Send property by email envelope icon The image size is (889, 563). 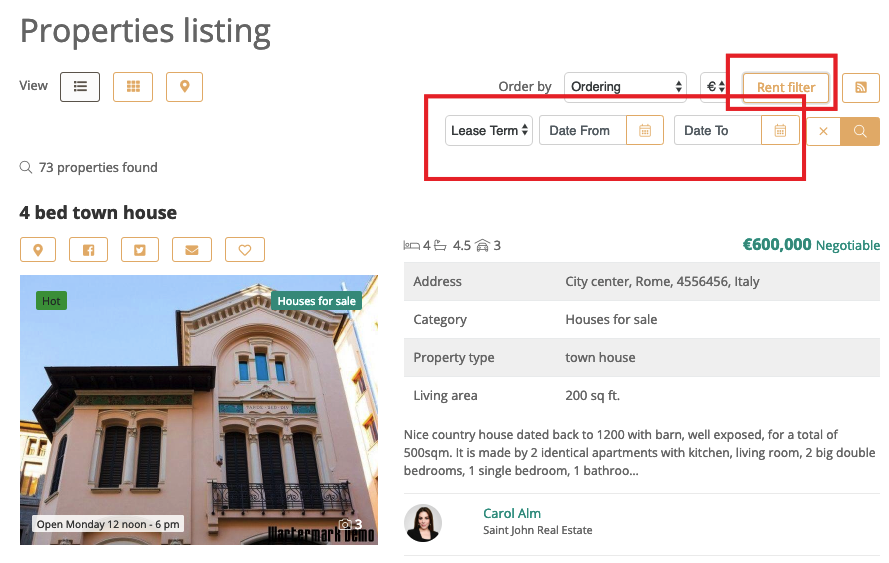pyautogui.click(x=192, y=249)
